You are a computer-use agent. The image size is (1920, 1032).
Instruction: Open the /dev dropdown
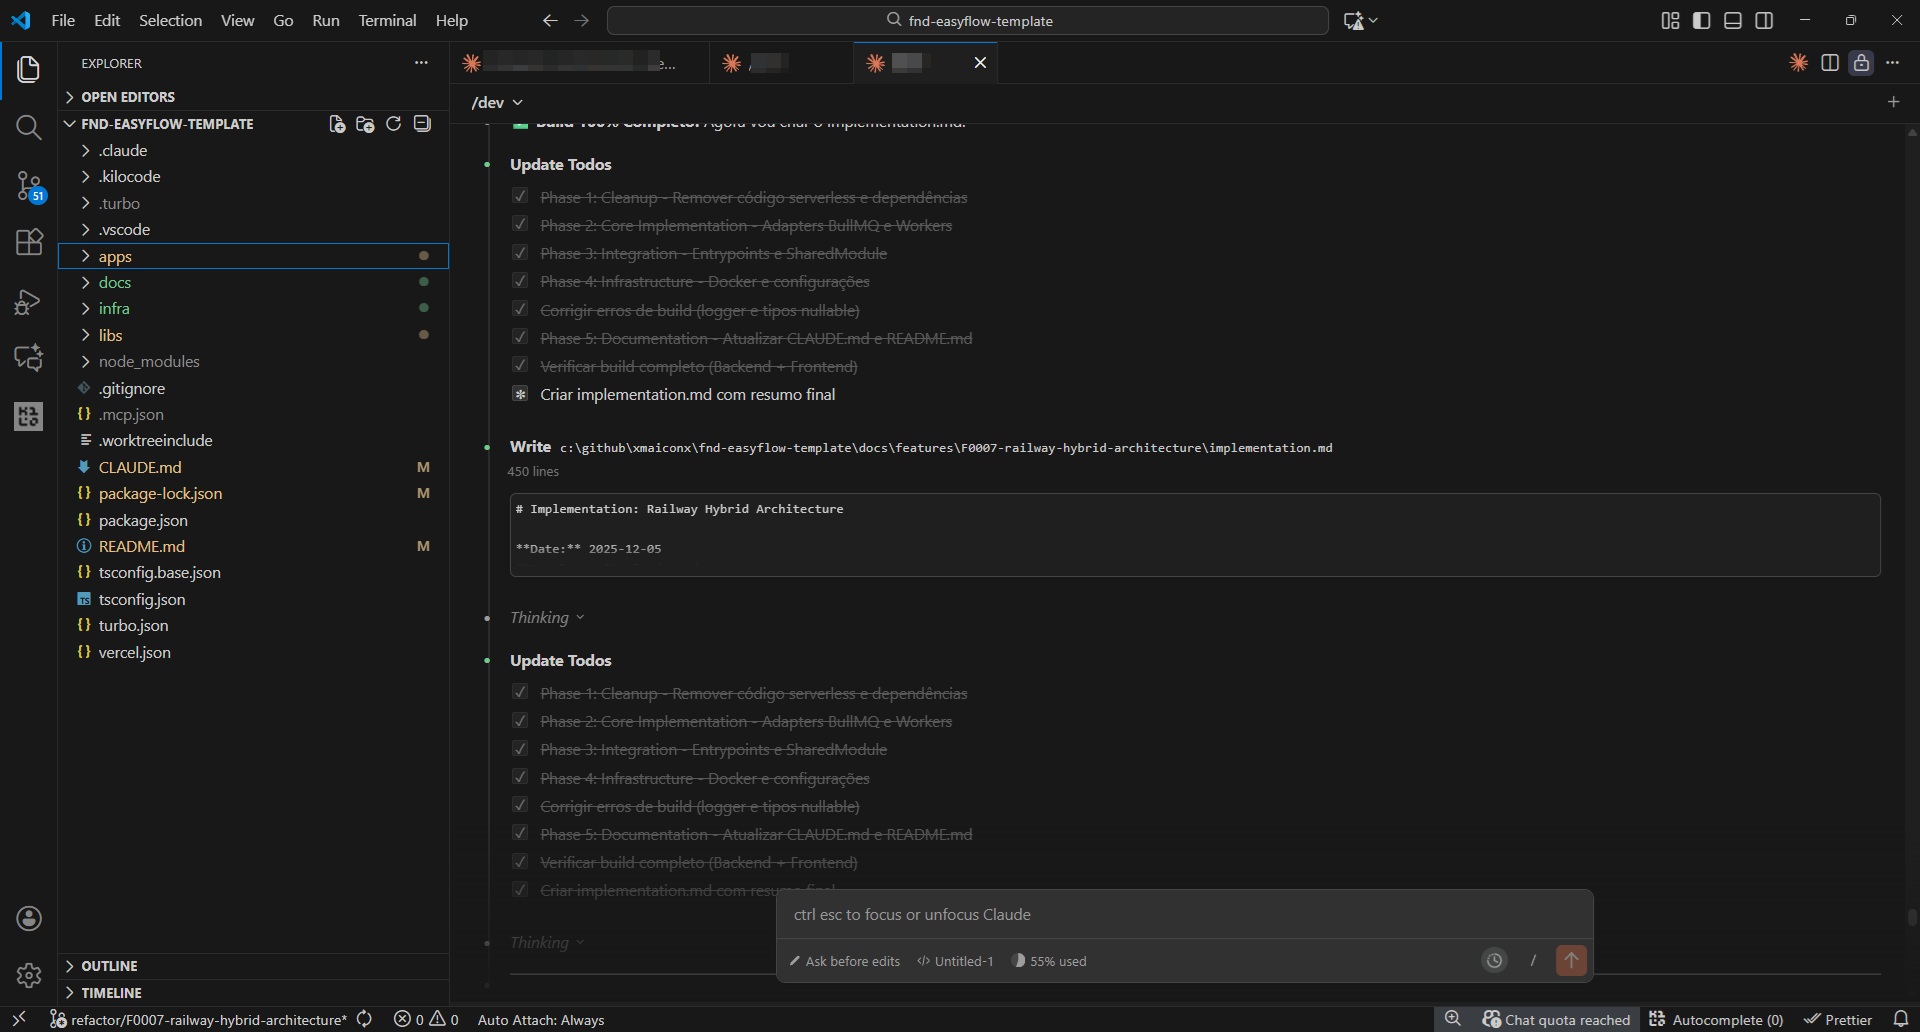(x=497, y=102)
